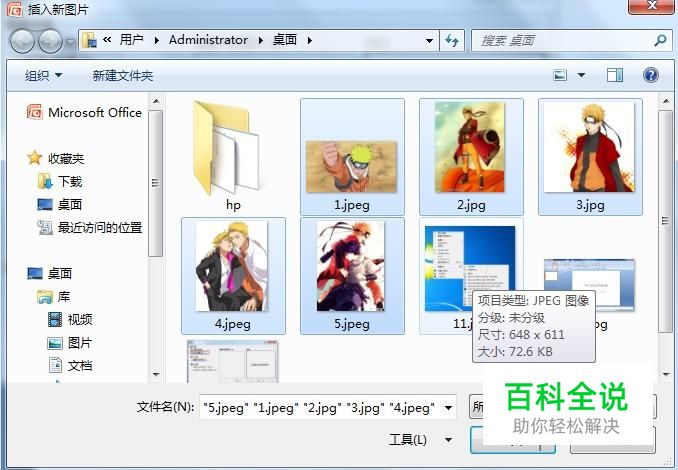
Task: Select the 4.jpeg thumbnail
Action: pyautogui.click(x=233, y=276)
